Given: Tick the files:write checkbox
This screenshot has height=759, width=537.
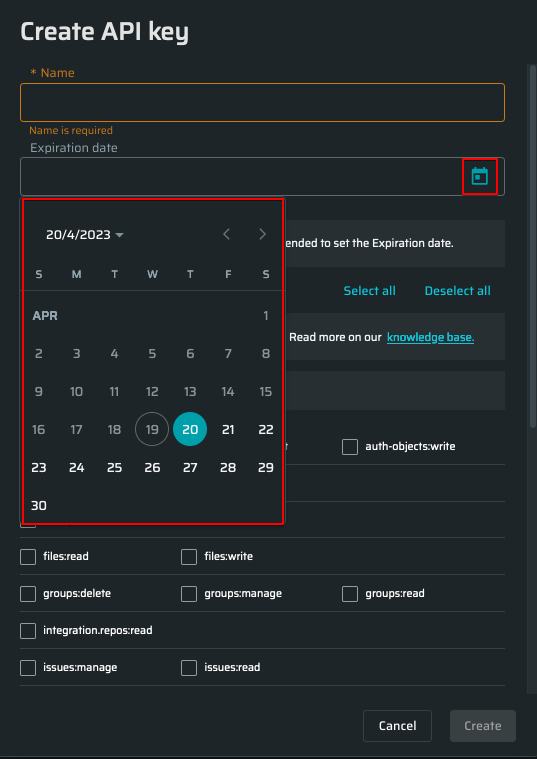Looking at the screenshot, I should pos(189,557).
